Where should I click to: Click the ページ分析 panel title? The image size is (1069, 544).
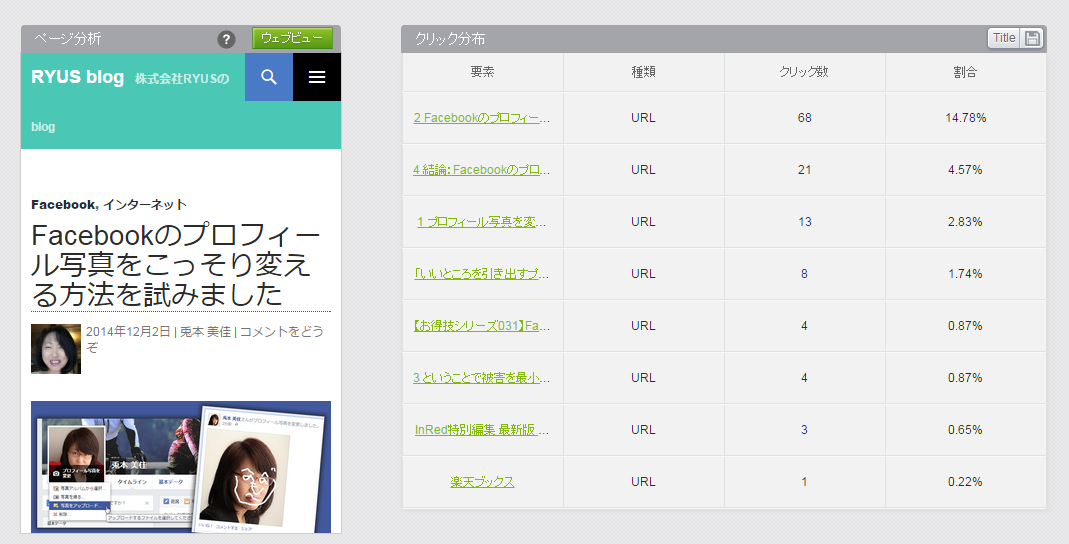(x=67, y=39)
